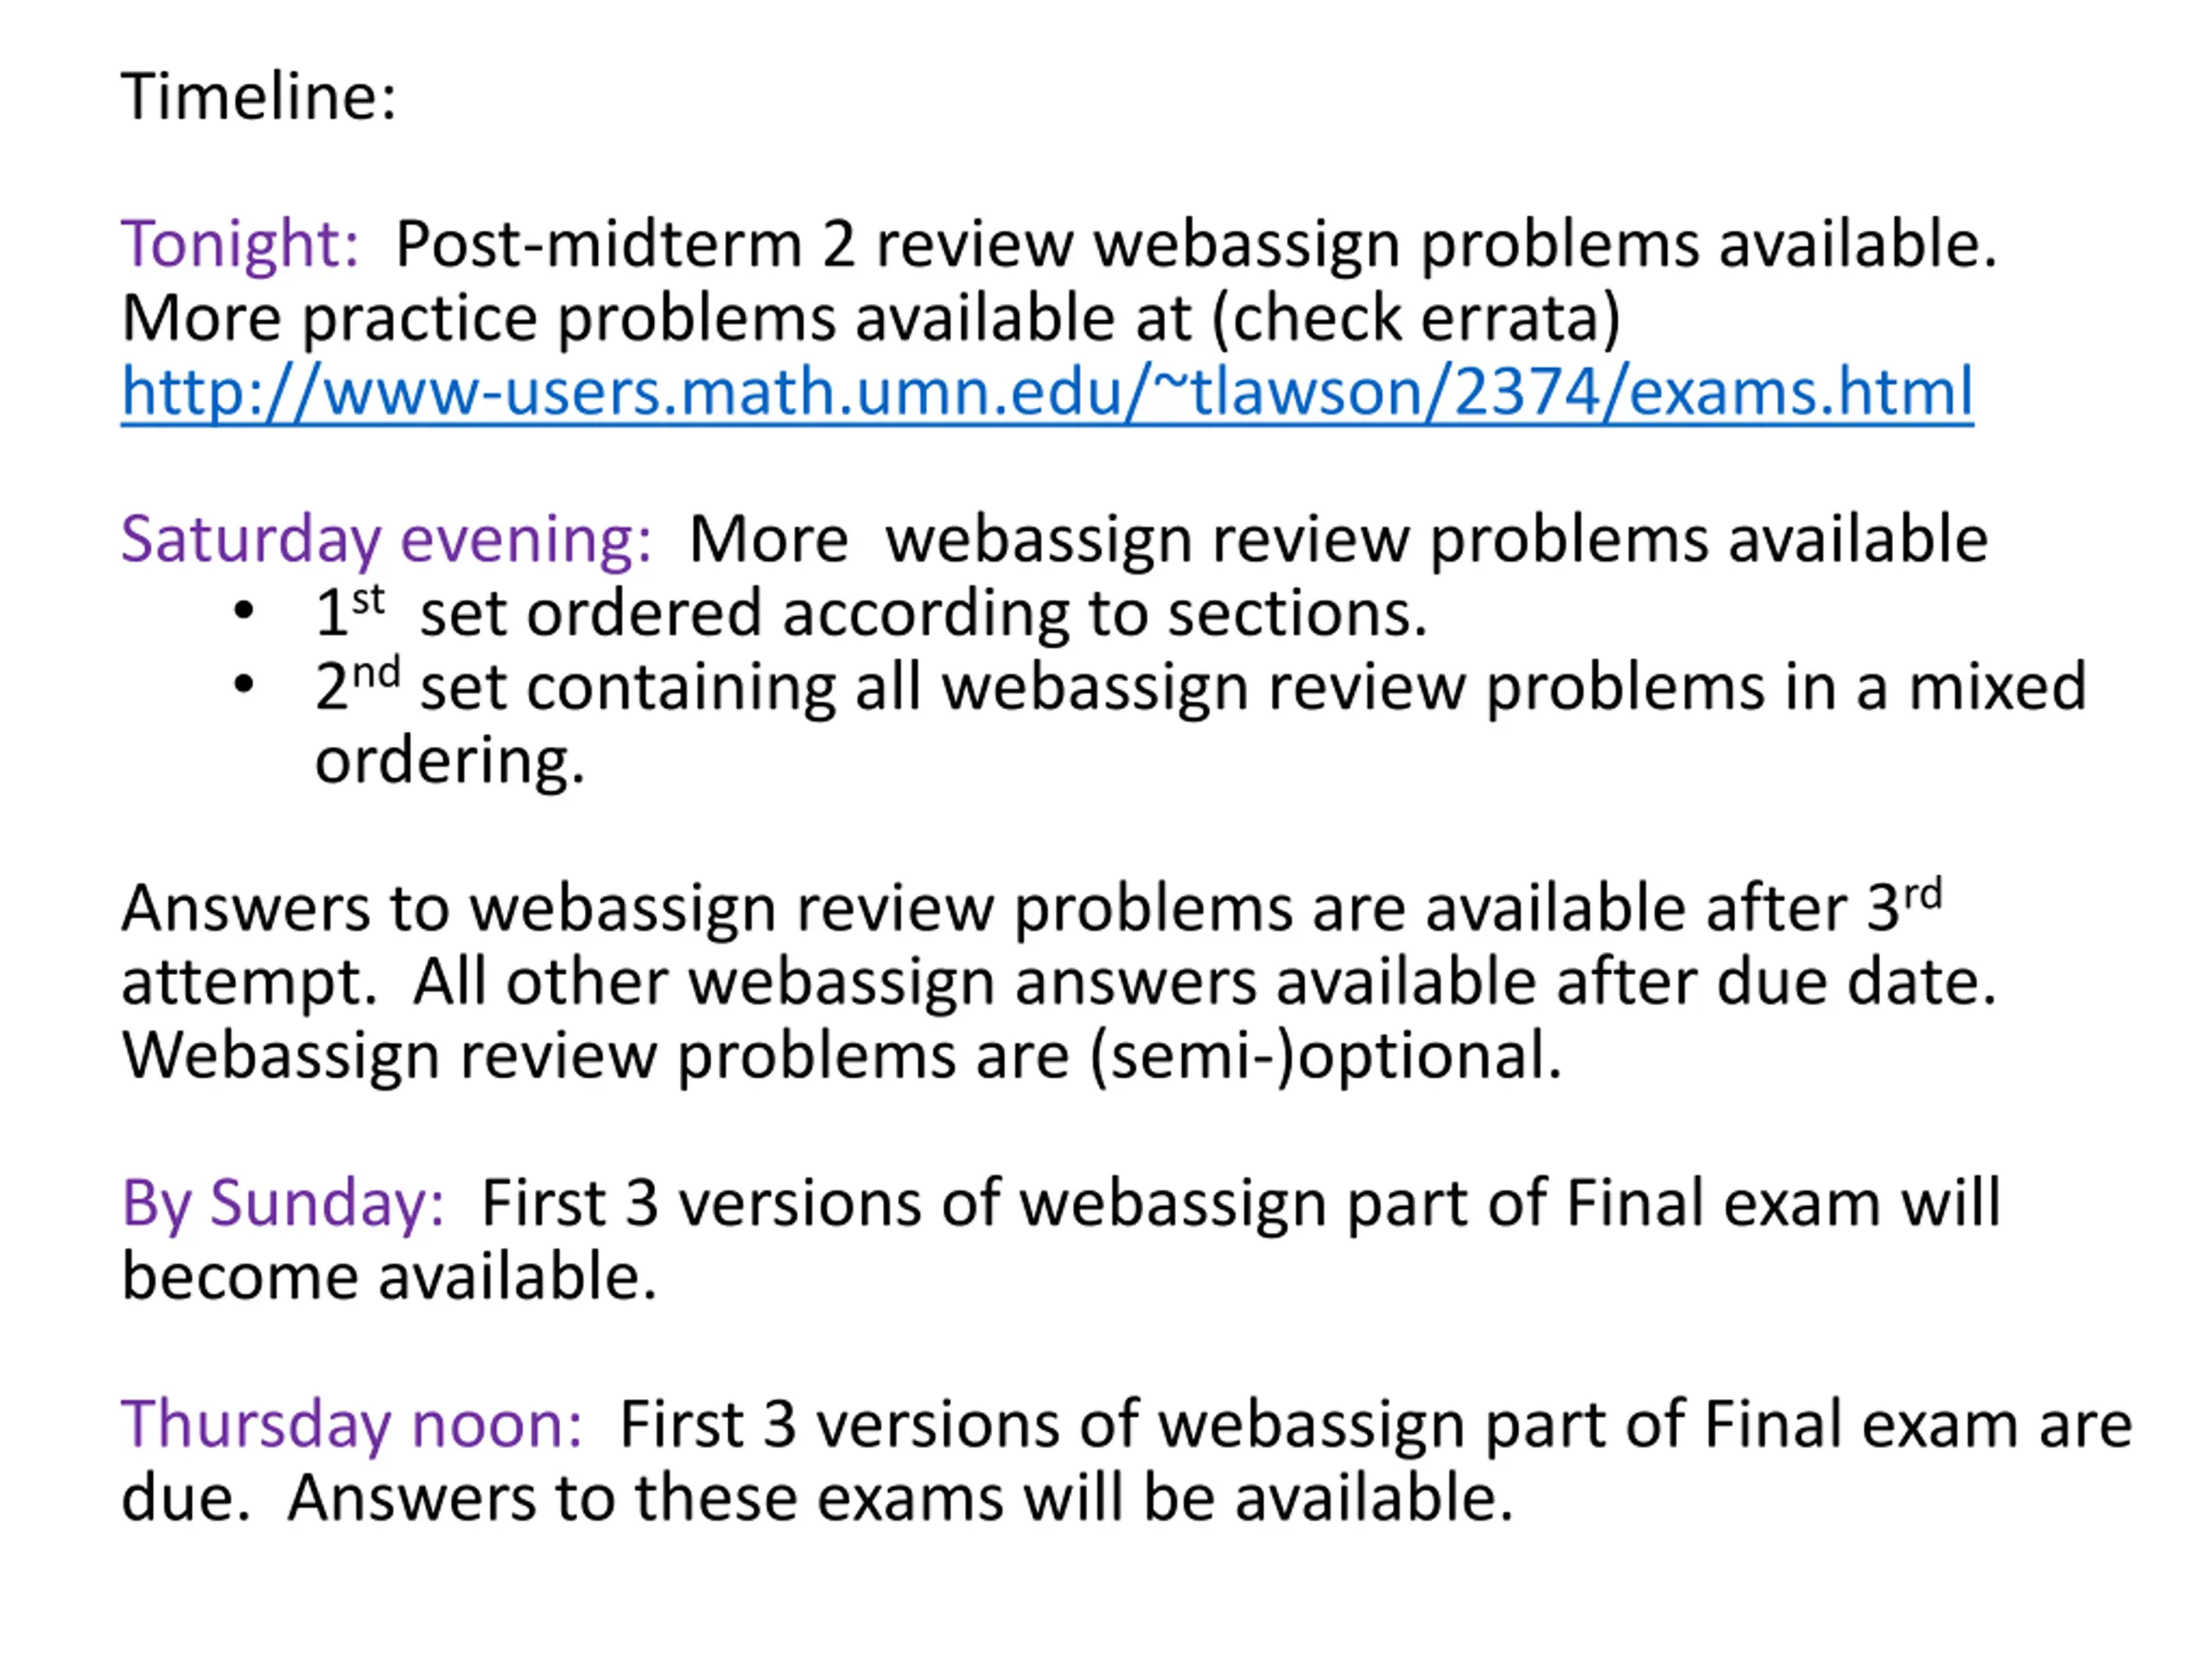Click the bullet before "1st set ordered"
The width and height of the screenshot is (2212, 1659).
click(243, 611)
